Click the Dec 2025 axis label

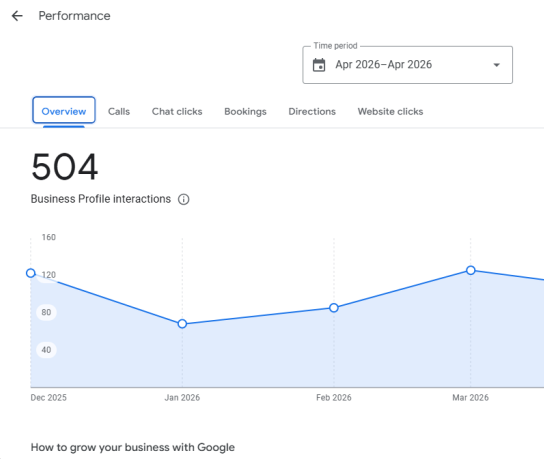click(x=49, y=398)
